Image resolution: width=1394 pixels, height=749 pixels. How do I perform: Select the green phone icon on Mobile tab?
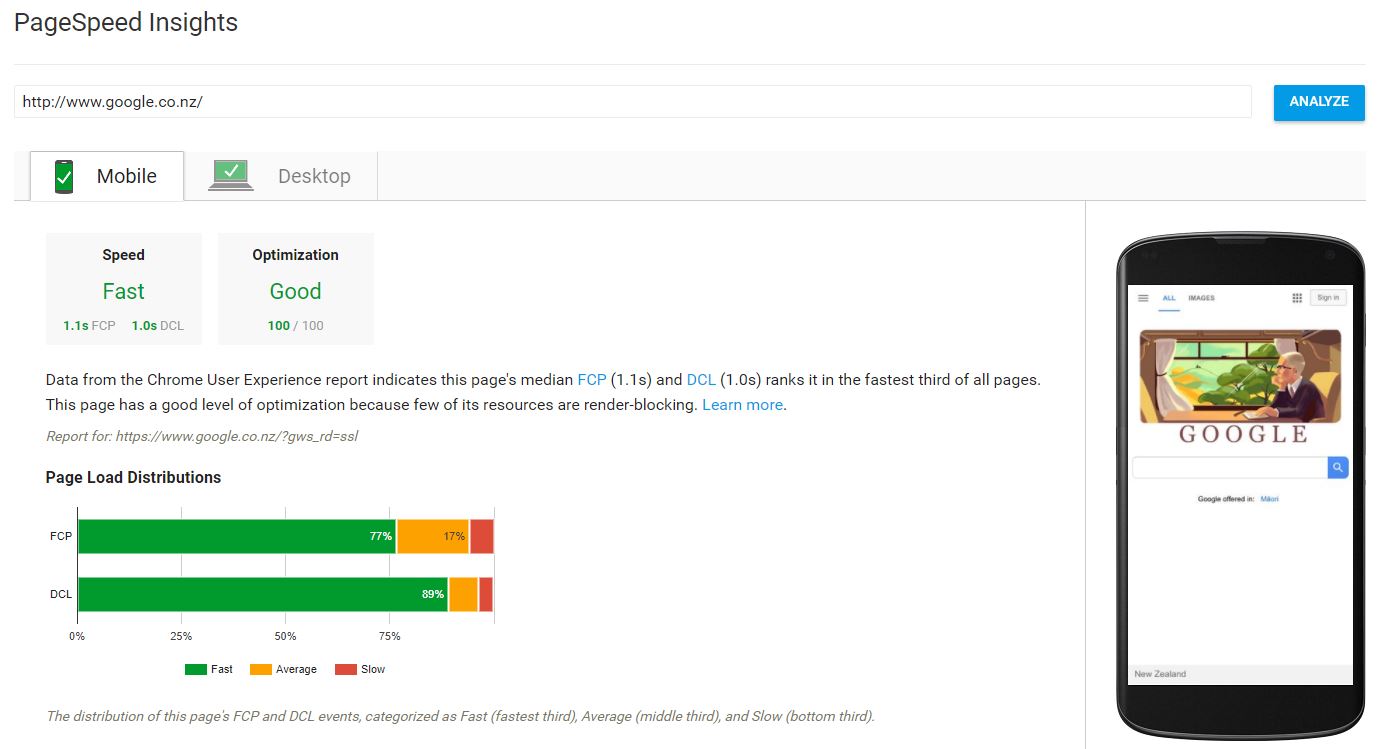[63, 175]
